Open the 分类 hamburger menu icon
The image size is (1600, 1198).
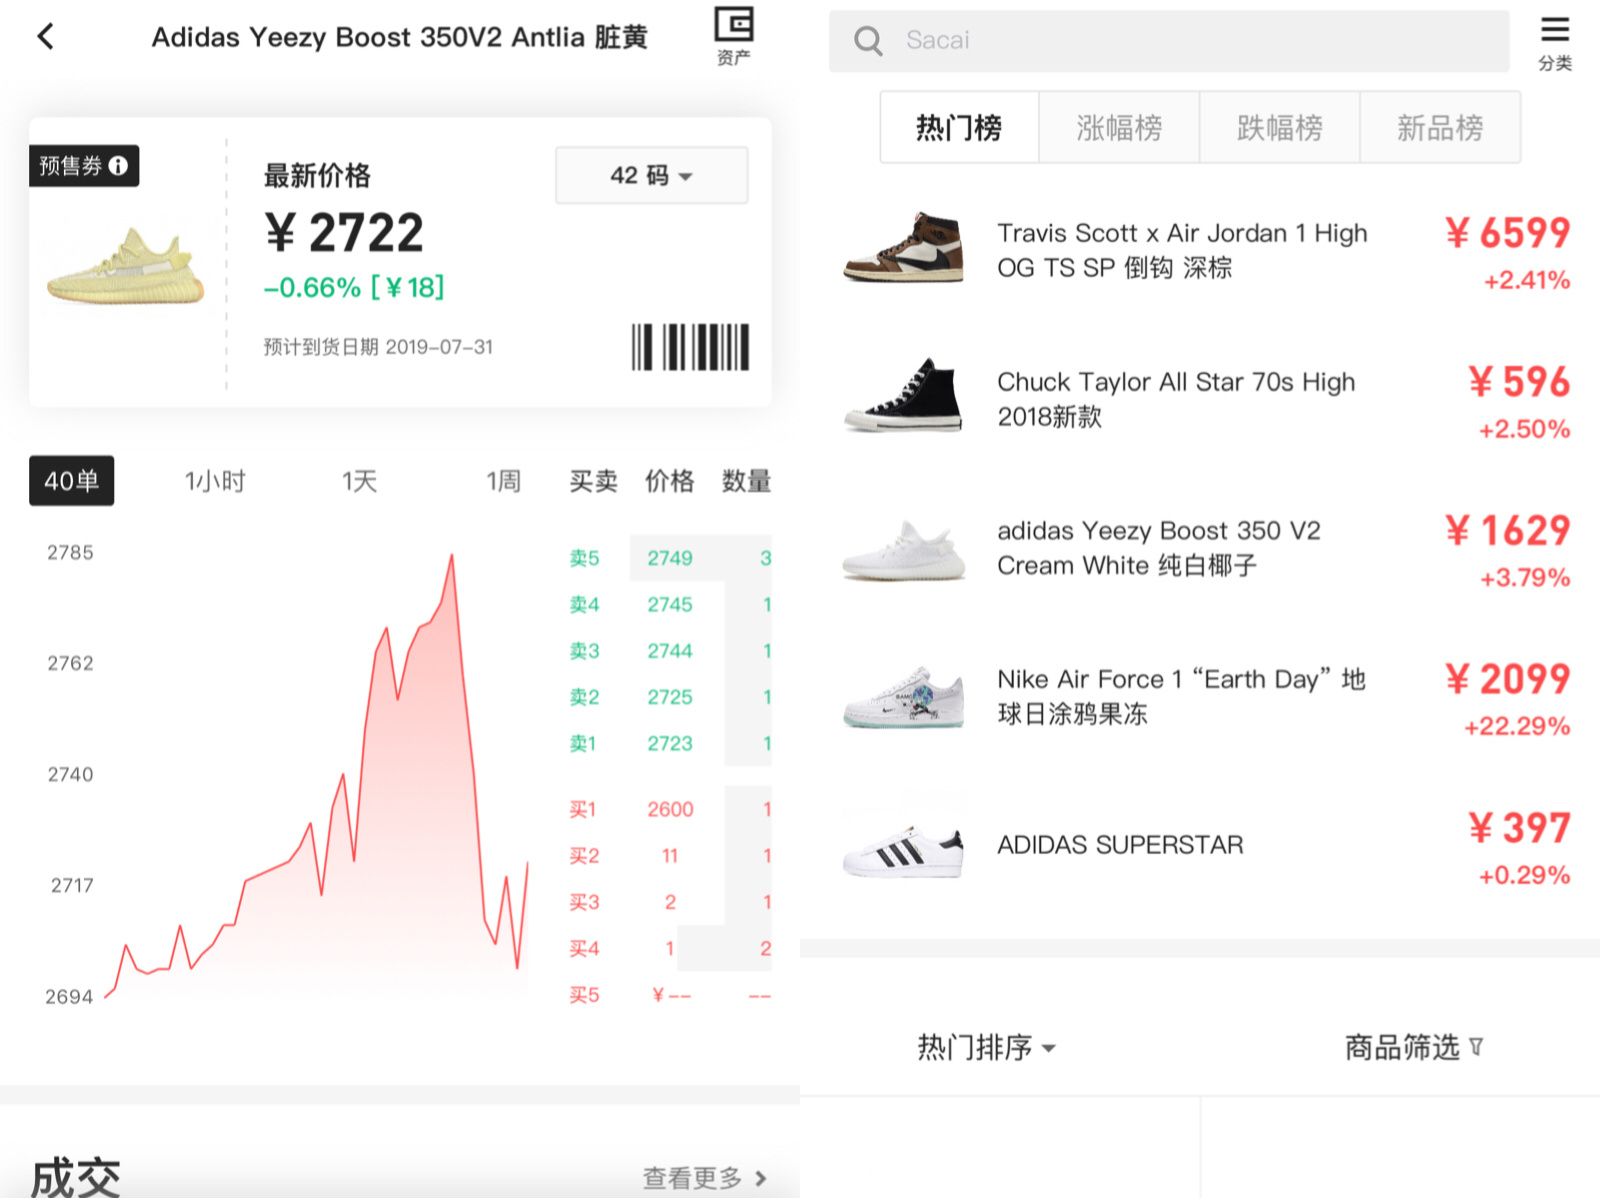click(x=1555, y=43)
